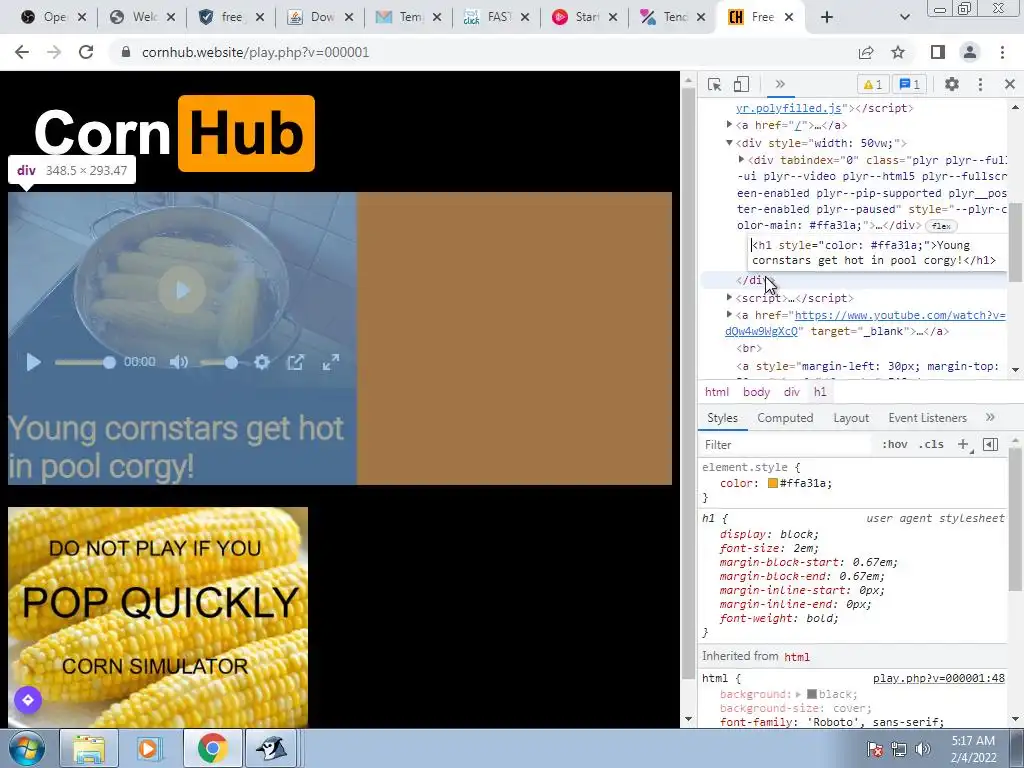
Task: Expand the youtube anchor node
Action: coord(729,315)
